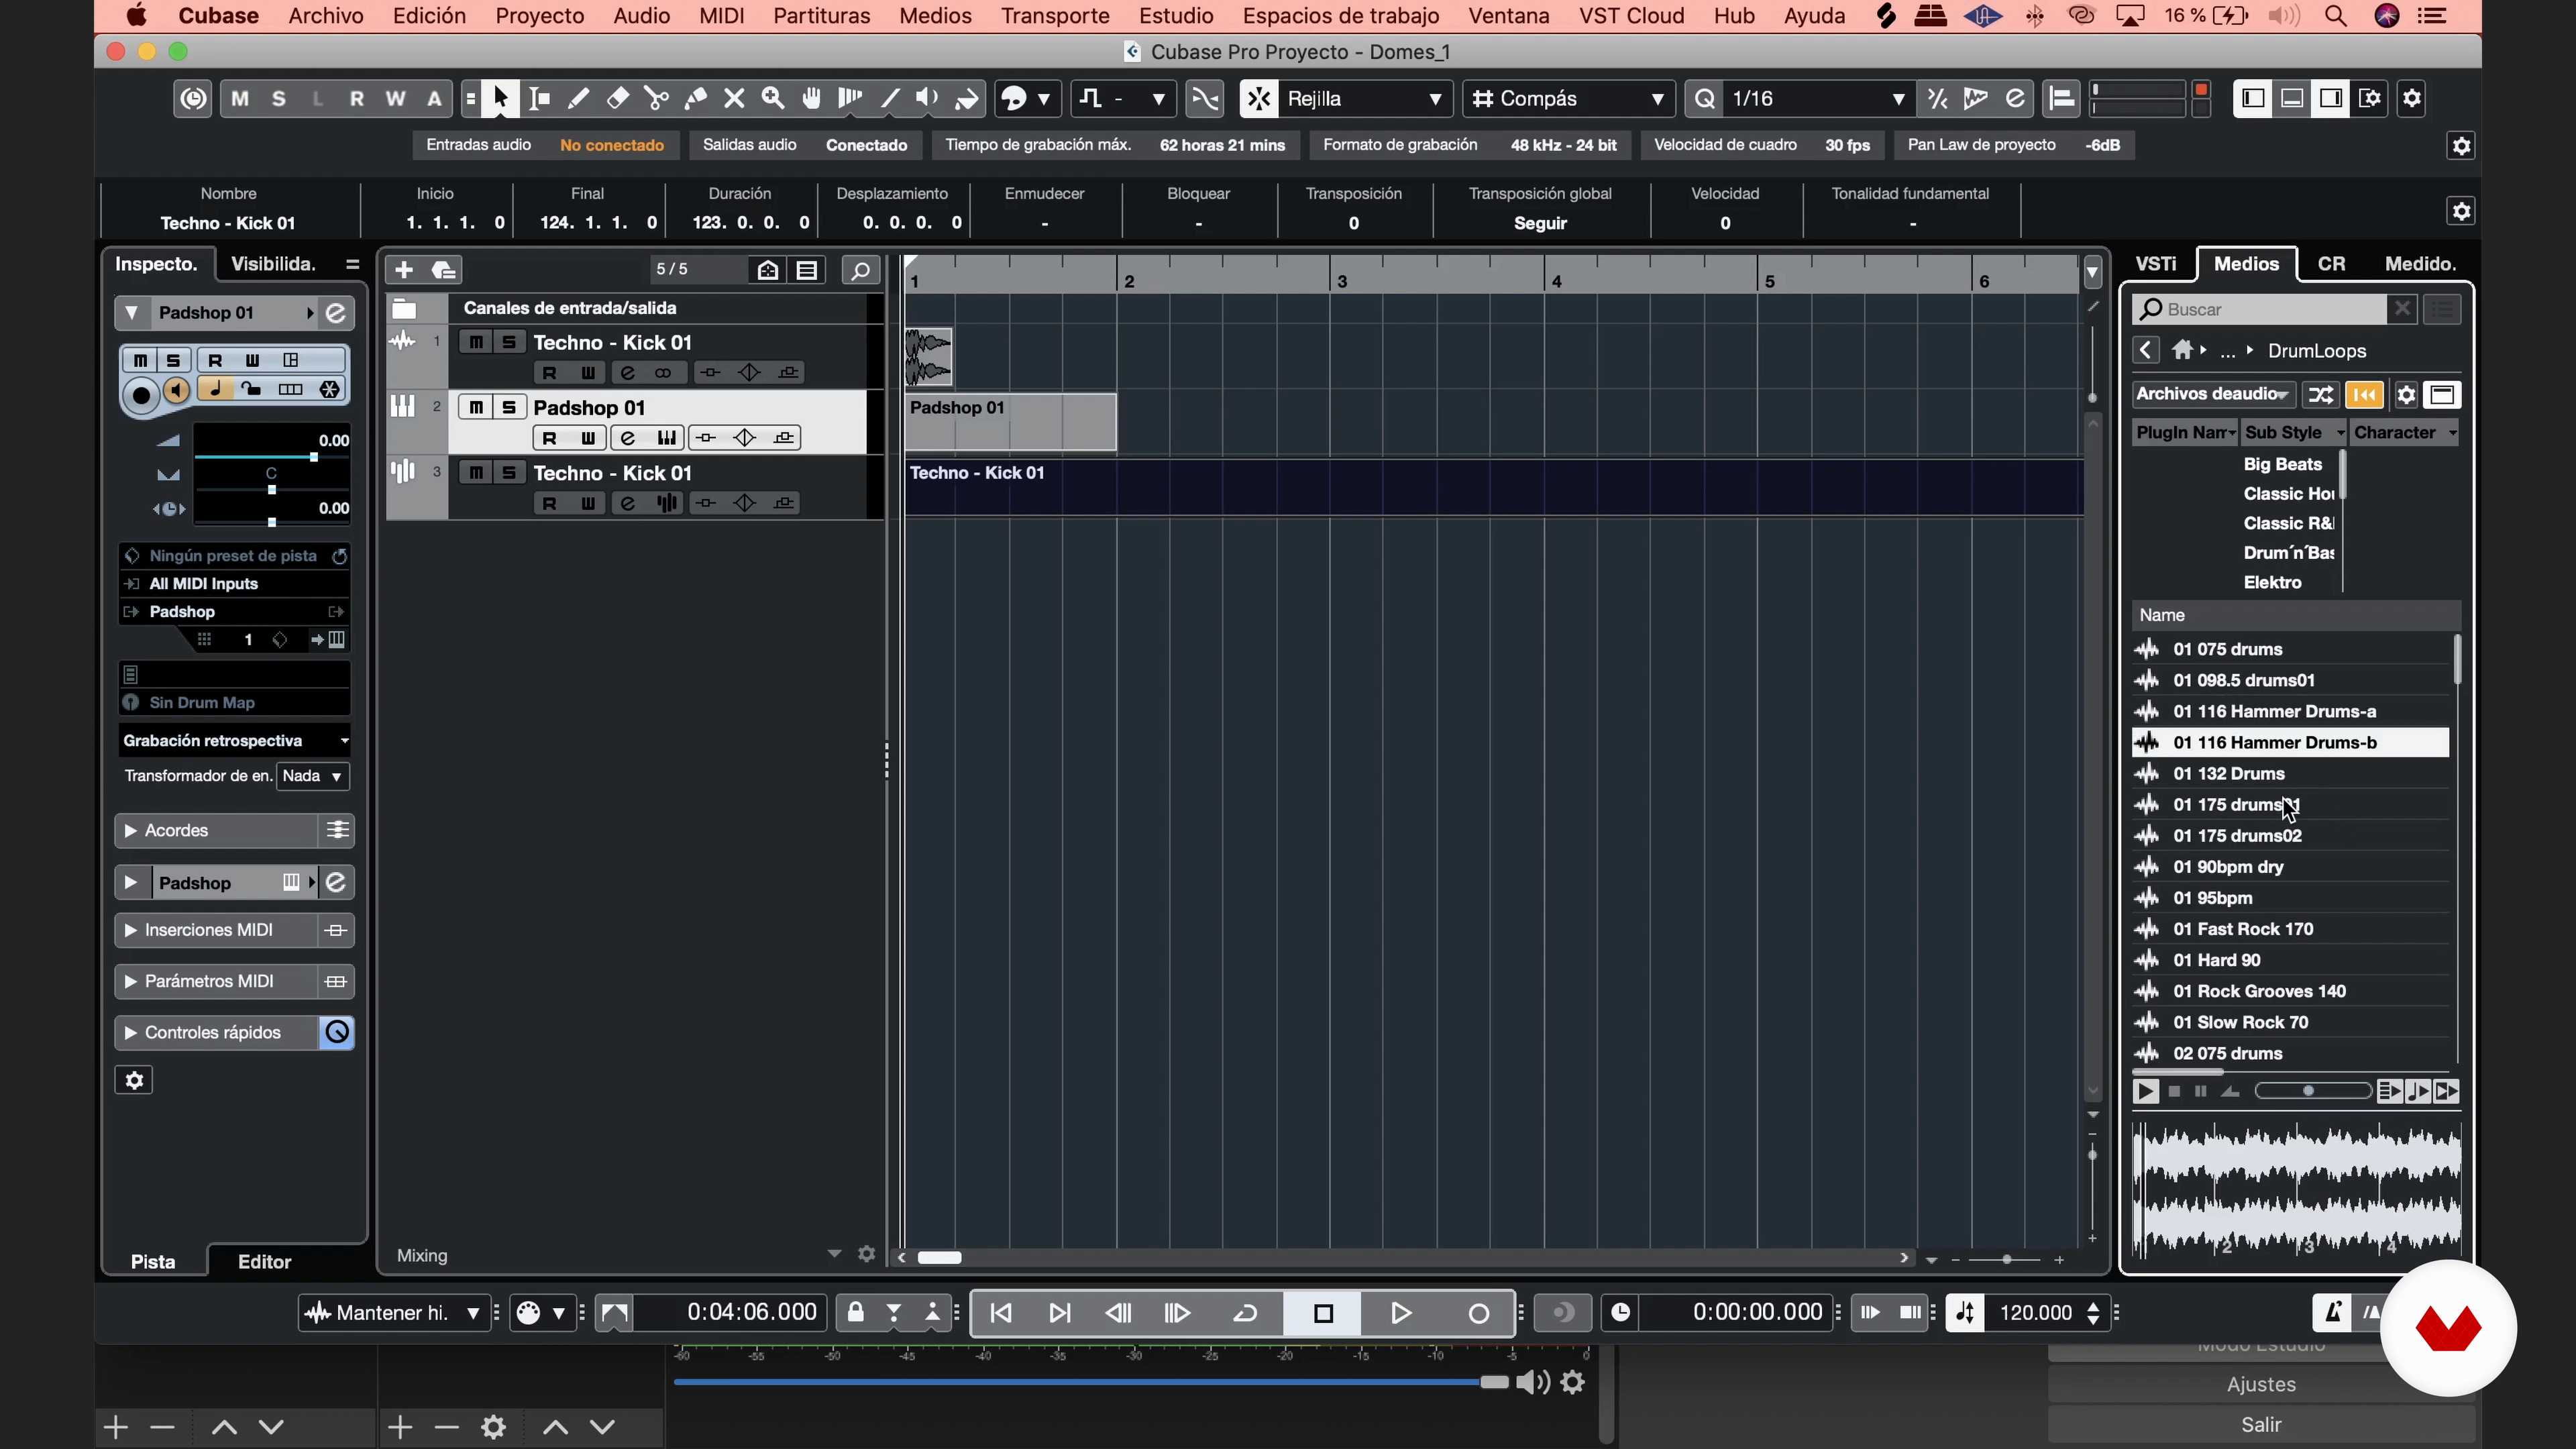
Task: Switch to the Editor tab
Action: point(264,1262)
